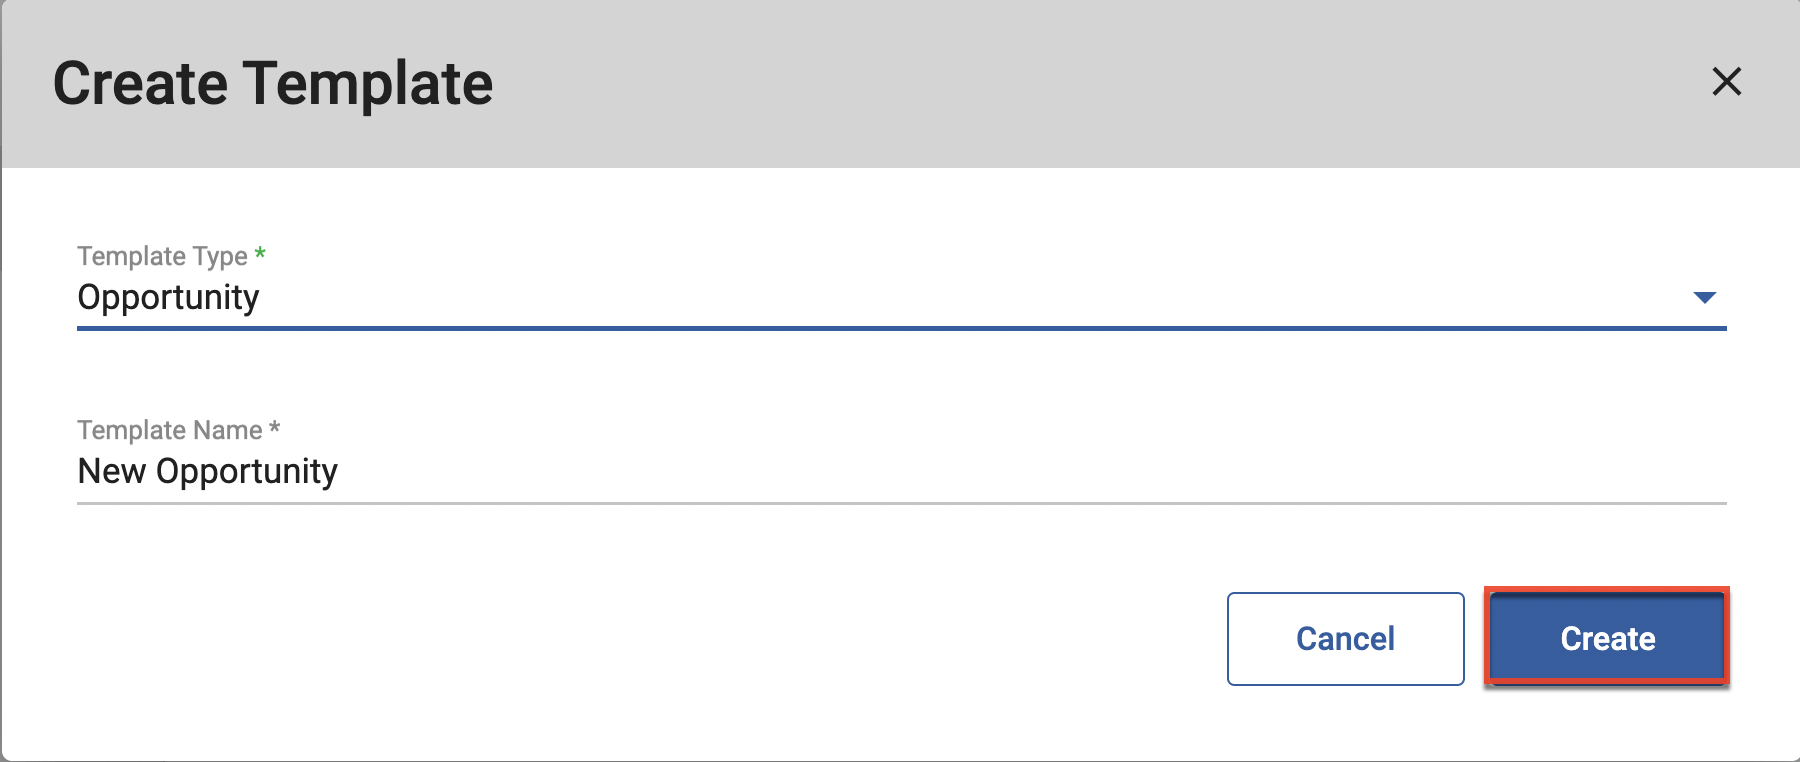Image resolution: width=1800 pixels, height=762 pixels.
Task: Select the Template Type label
Action: pos(162,256)
